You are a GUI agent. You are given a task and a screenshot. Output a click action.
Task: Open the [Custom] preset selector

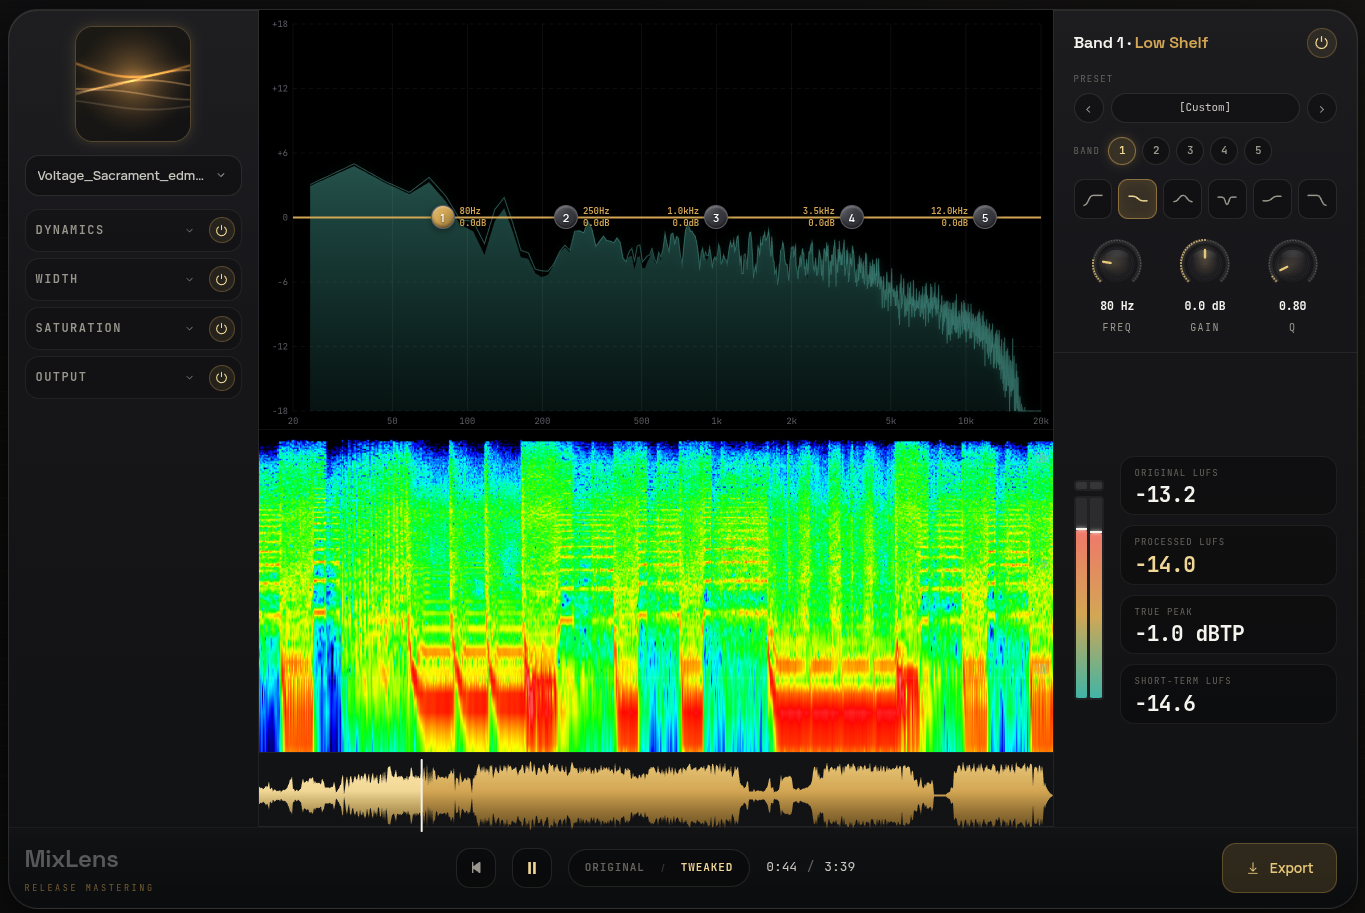pos(1205,108)
